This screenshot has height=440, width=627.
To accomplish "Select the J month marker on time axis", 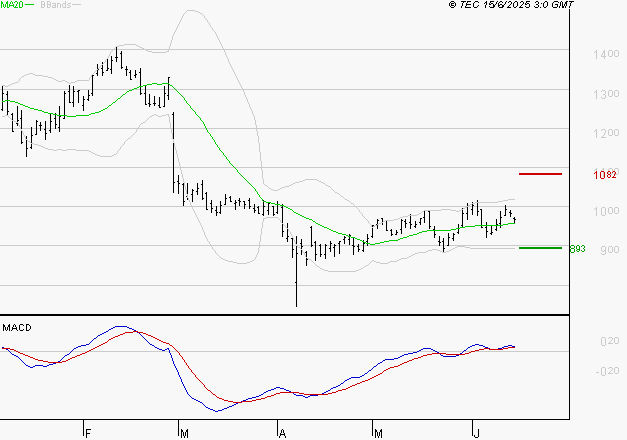I will [473, 433].
